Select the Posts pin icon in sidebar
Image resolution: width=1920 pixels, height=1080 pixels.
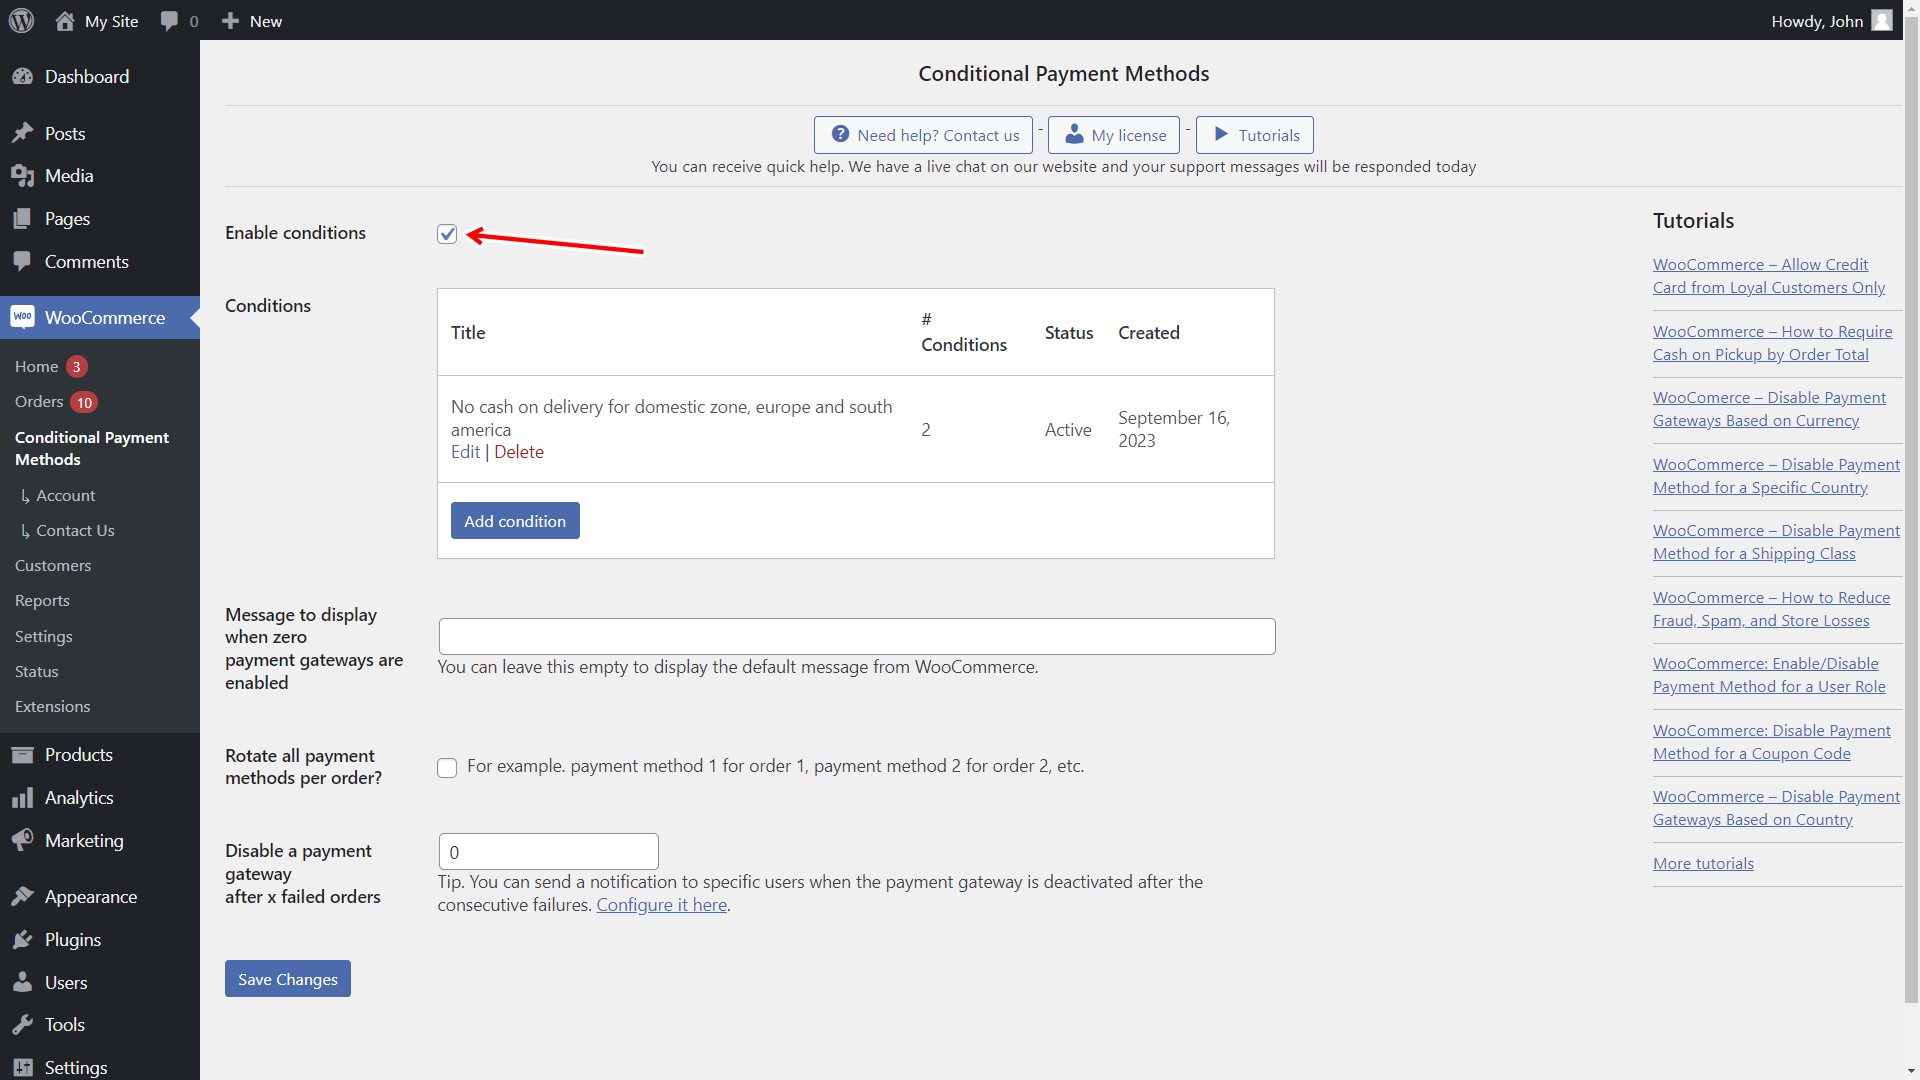click(23, 133)
